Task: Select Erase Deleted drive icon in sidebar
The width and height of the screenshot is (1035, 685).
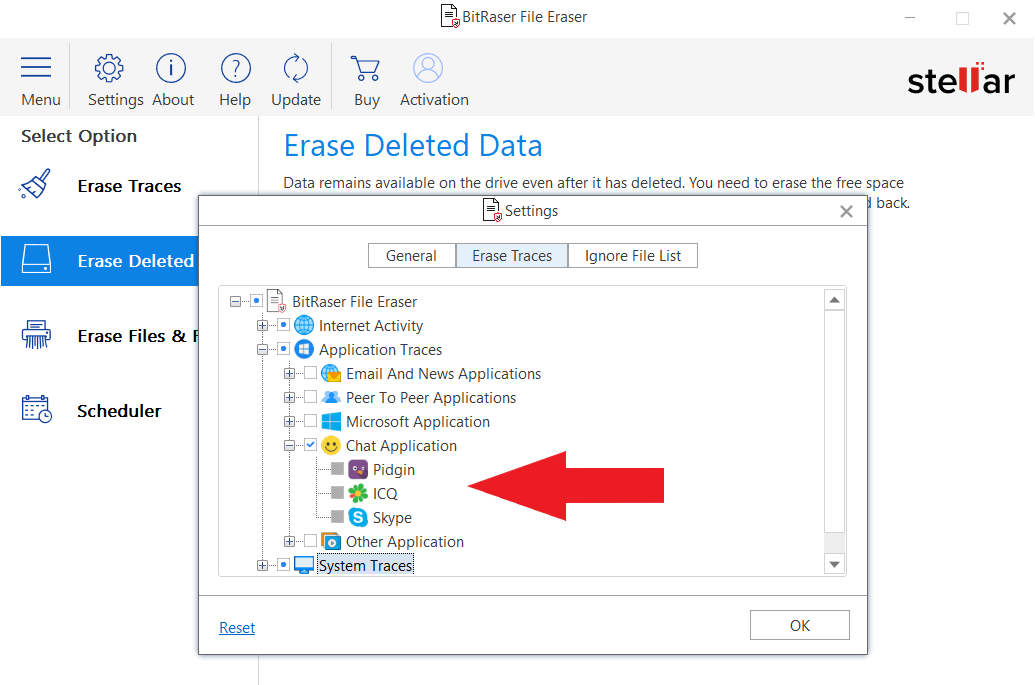Action: tap(36, 259)
